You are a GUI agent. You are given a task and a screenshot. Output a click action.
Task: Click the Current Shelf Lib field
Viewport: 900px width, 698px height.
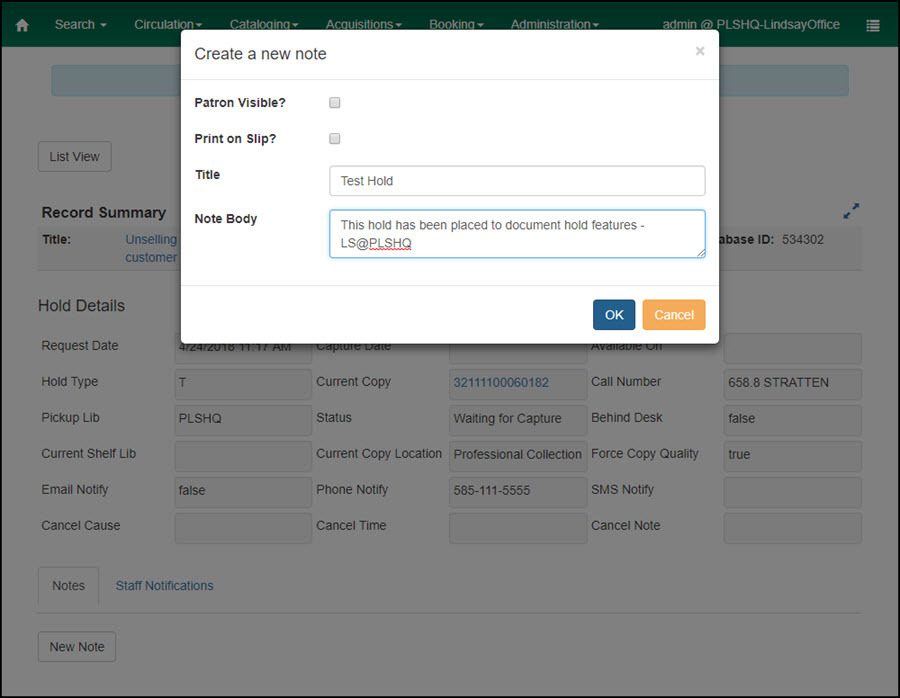pyautogui.click(x=243, y=455)
